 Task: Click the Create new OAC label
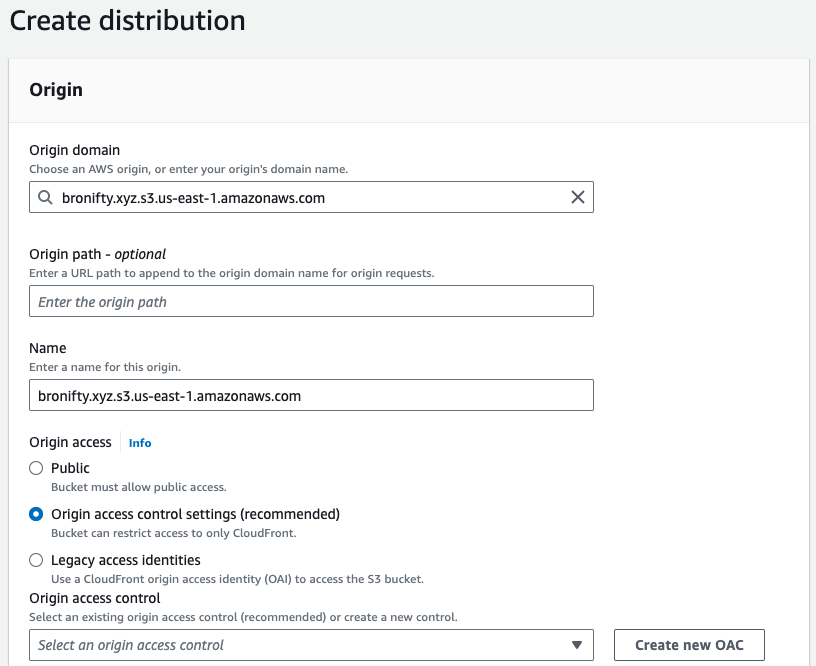click(688, 644)
